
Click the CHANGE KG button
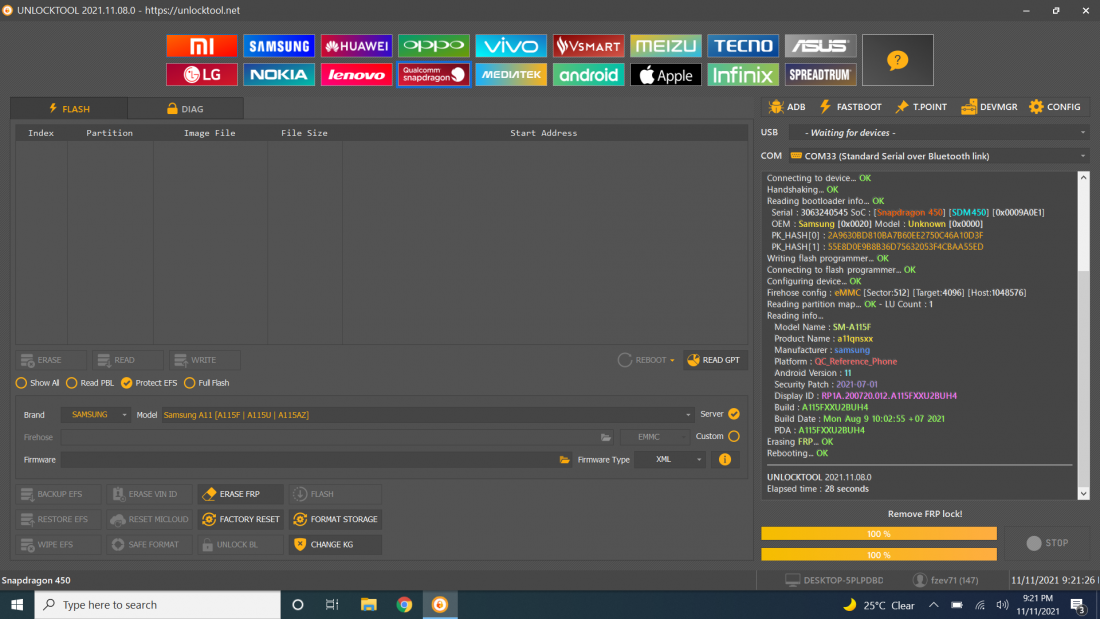[x=335, y=545]
